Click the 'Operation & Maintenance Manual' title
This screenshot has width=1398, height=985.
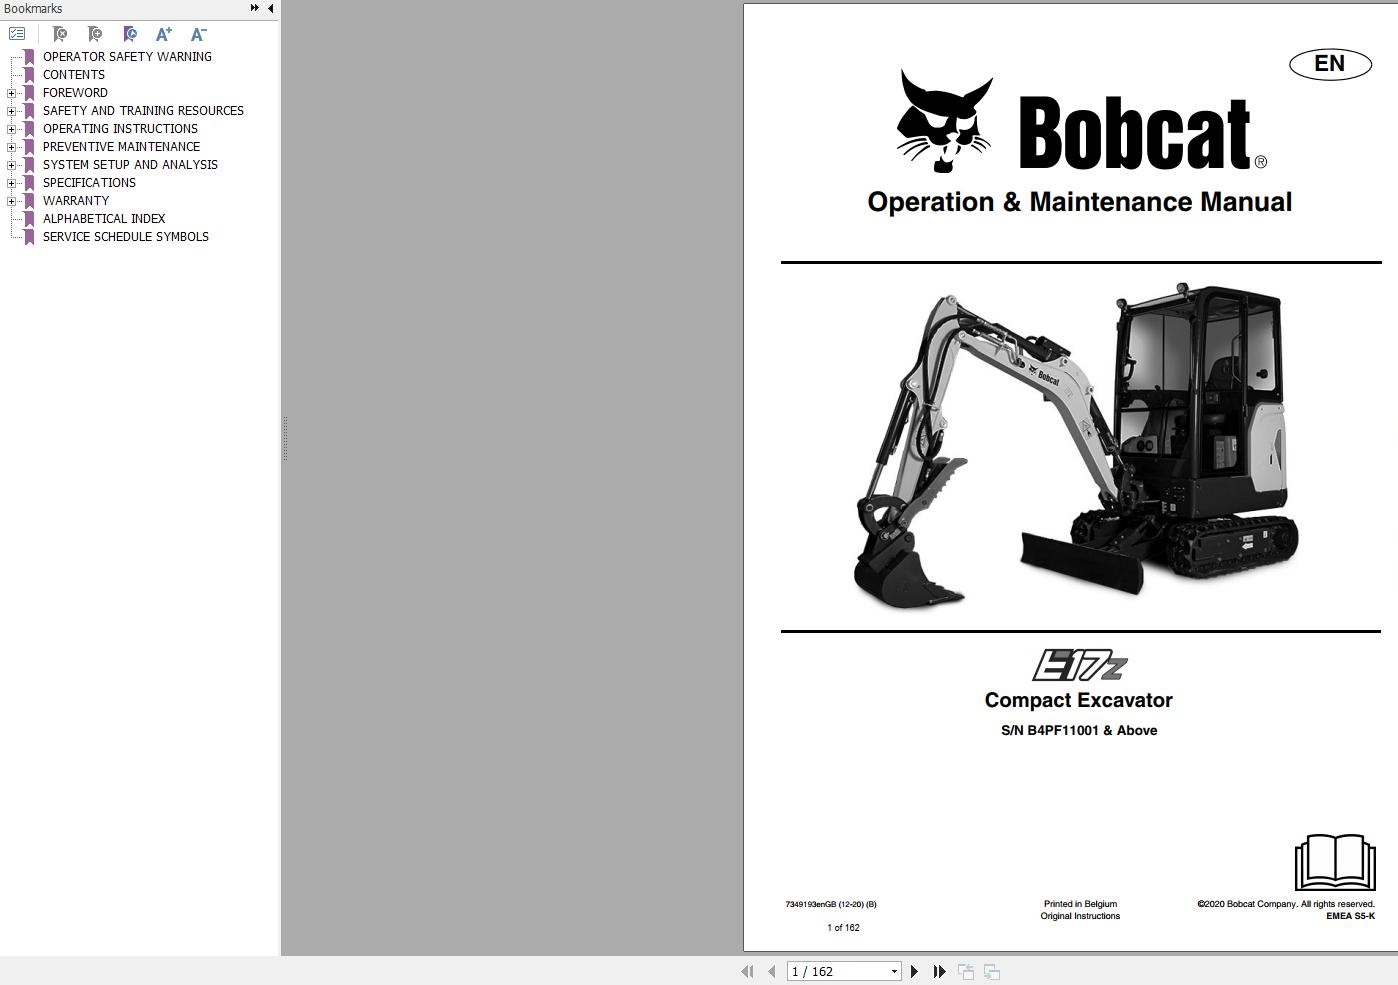pos(1080,202)
